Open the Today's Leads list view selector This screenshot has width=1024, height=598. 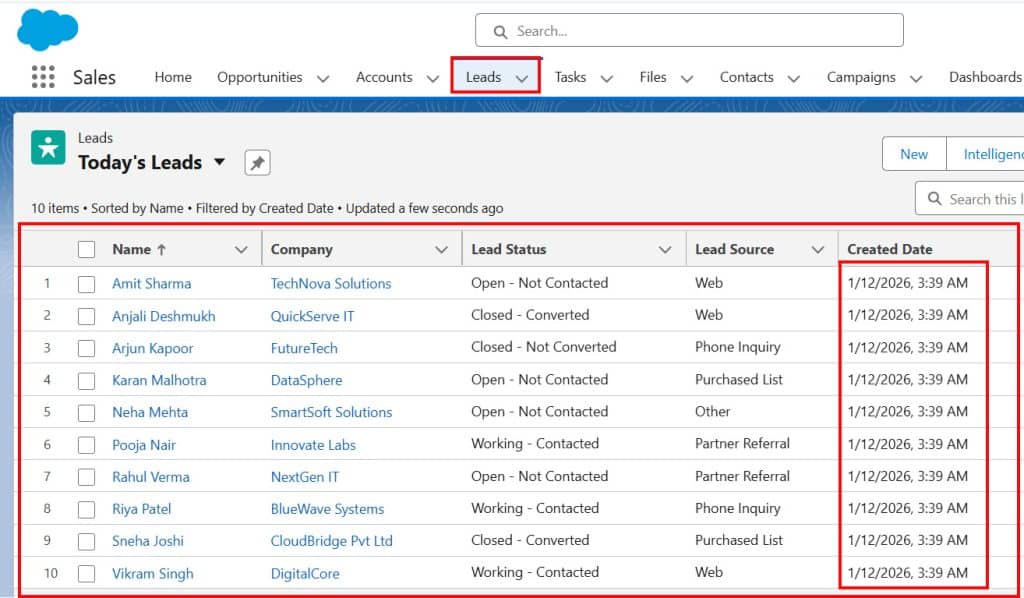pyautogui.click(x=222, y=162)
